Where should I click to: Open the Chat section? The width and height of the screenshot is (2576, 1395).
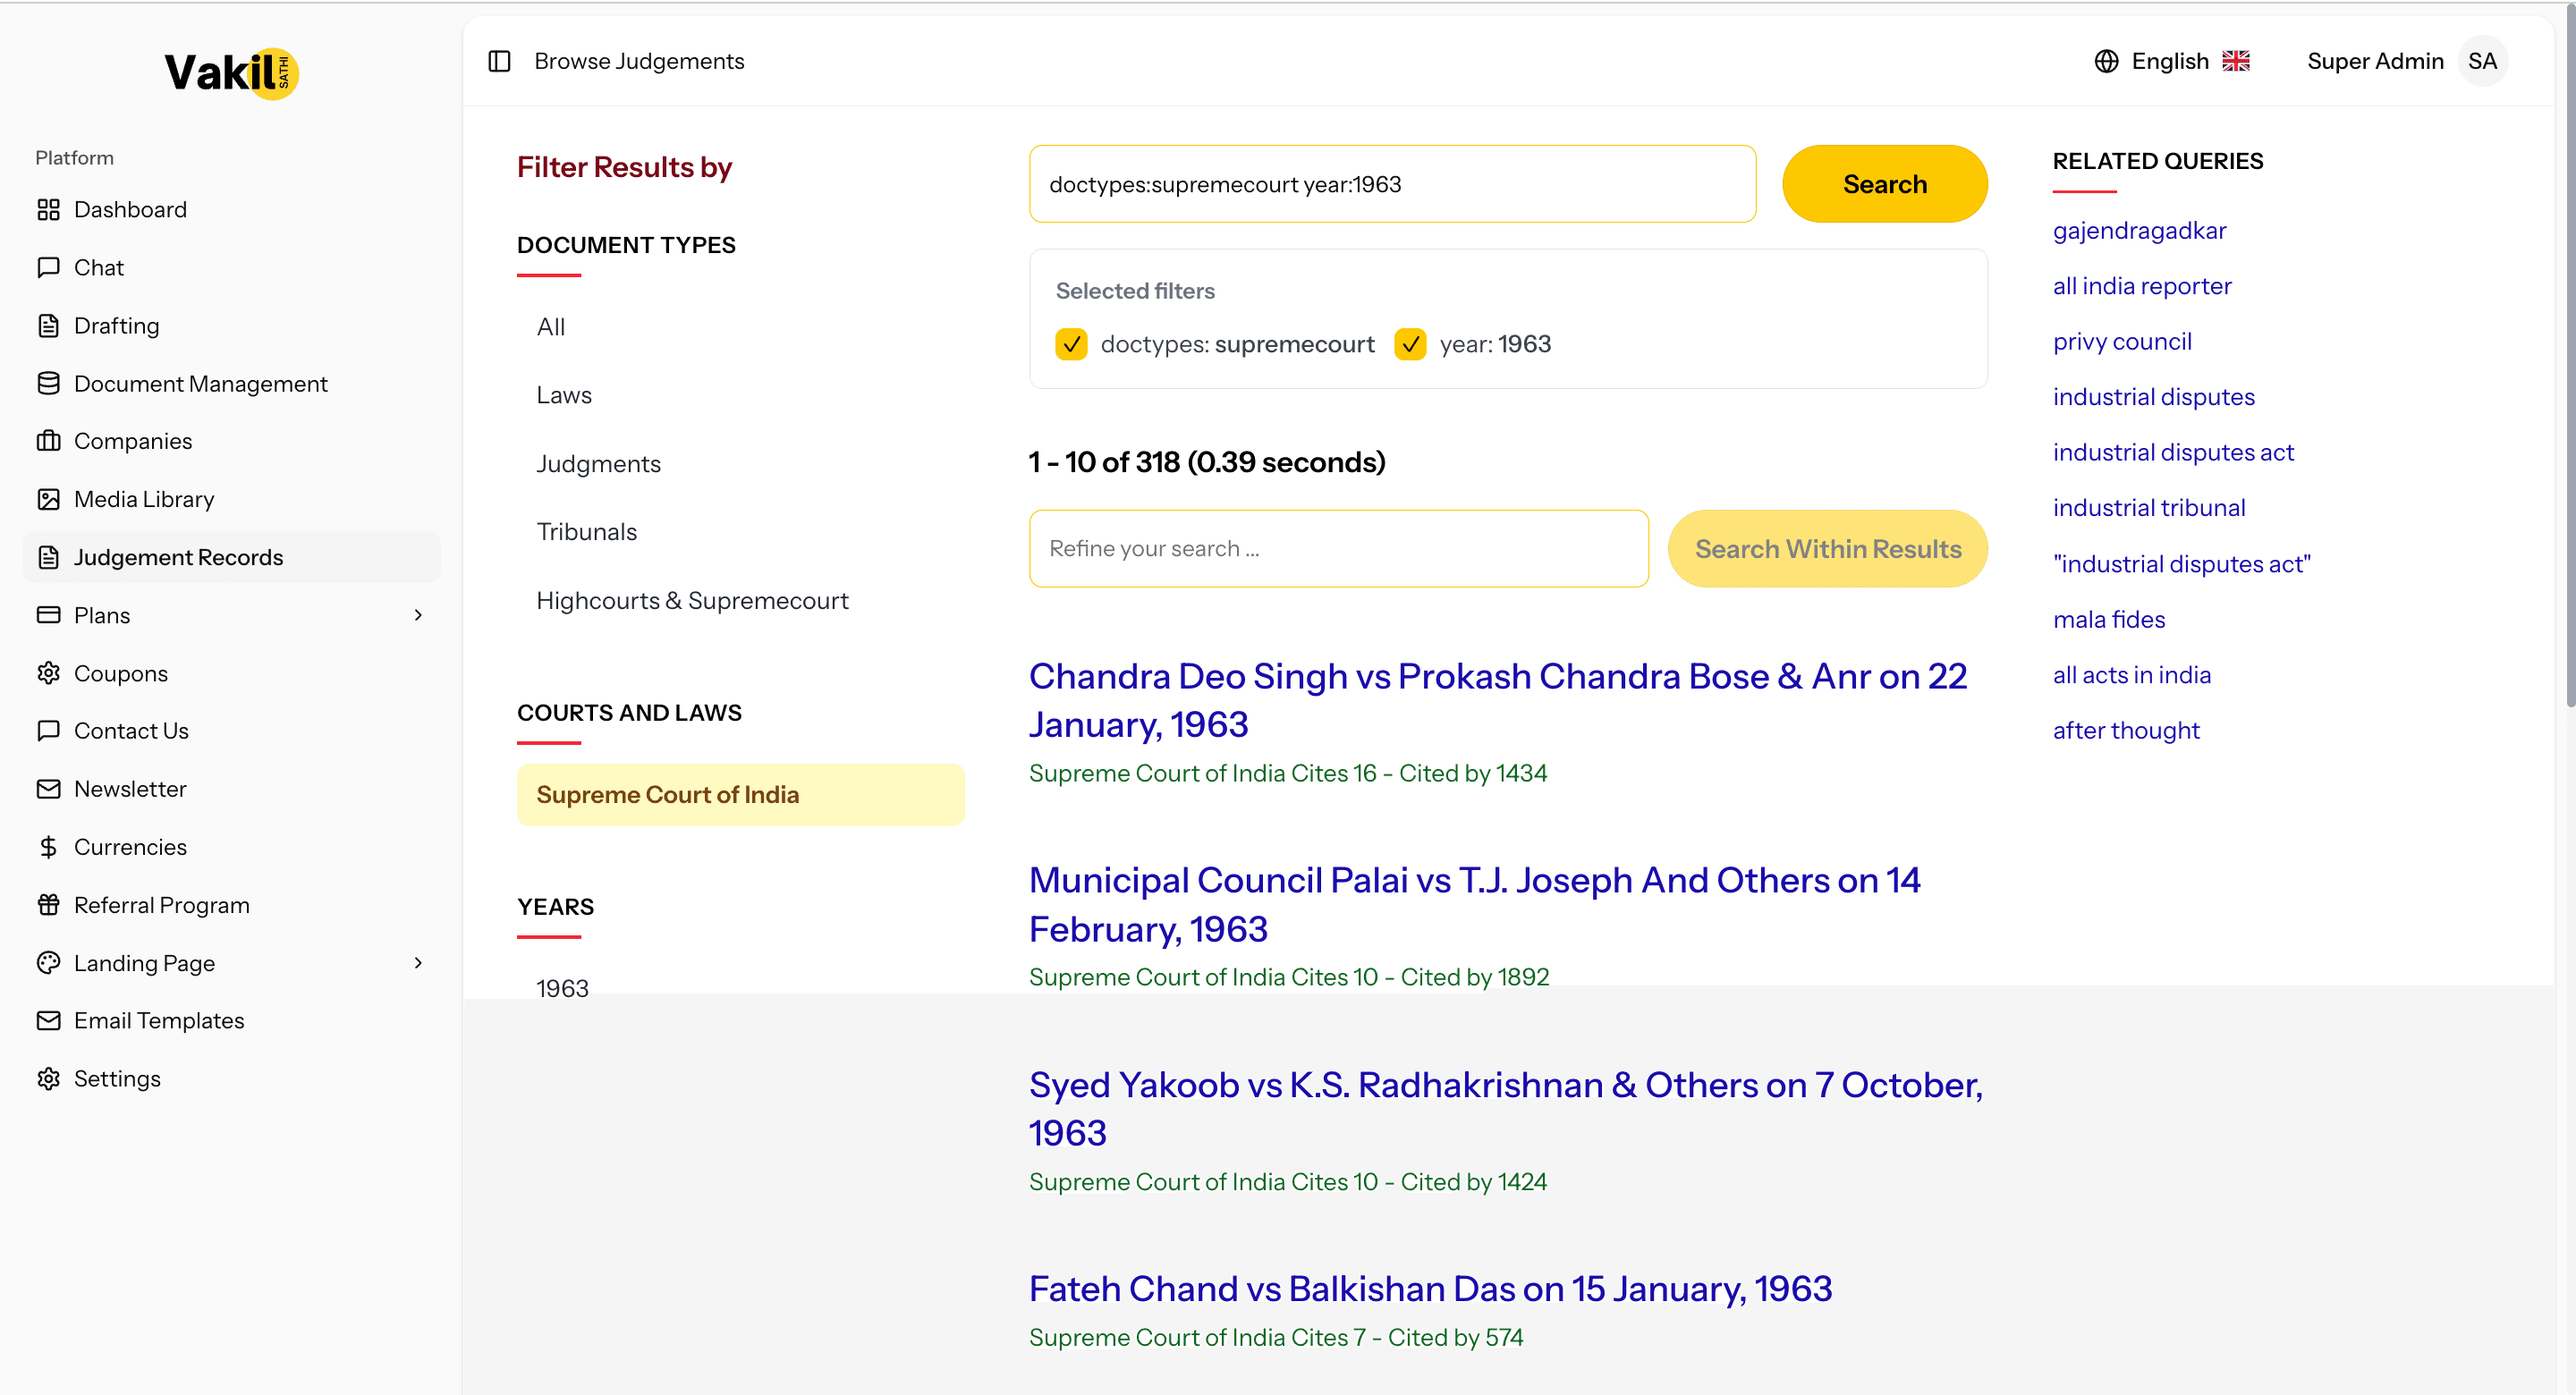pyautogui.click(x=99, y=267)
